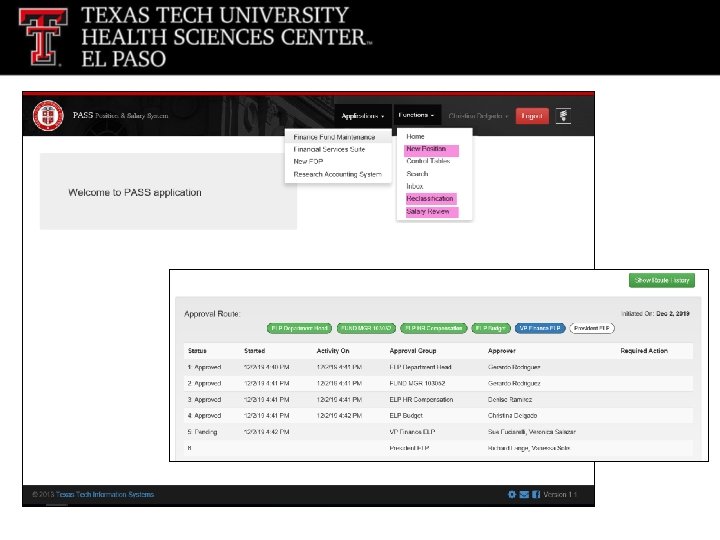Click the '2. Approved' status cell
This screenshot has height=540, width=720.
point(204,383)
